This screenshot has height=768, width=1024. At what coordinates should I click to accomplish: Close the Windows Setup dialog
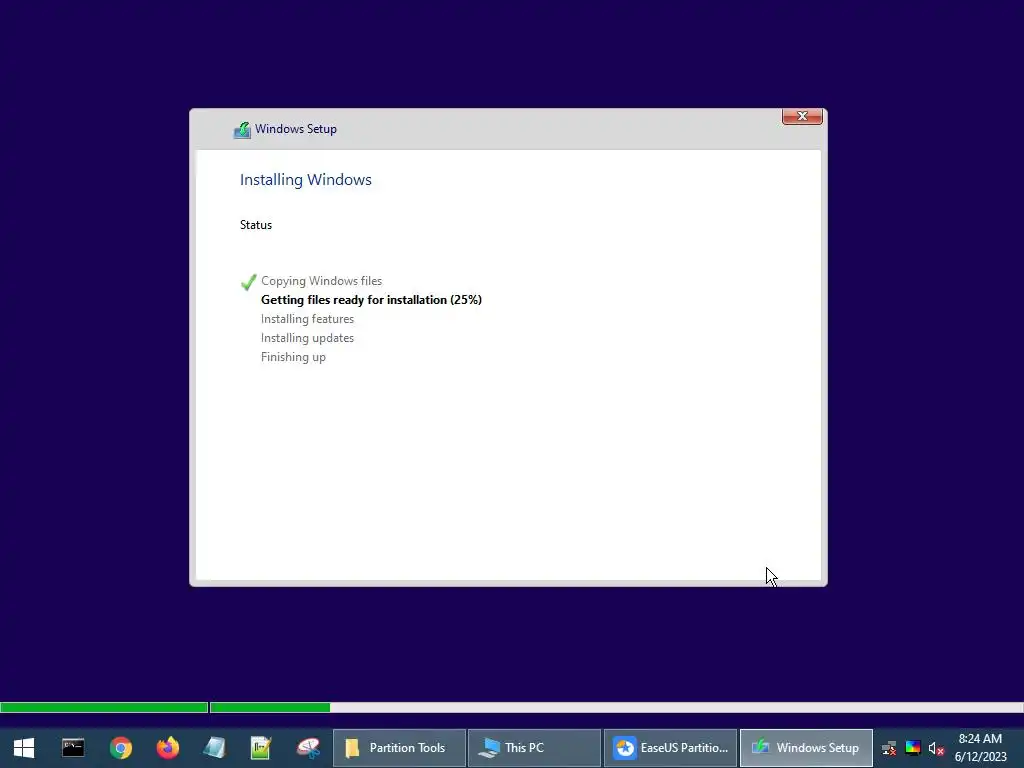[x=802, y=116]
